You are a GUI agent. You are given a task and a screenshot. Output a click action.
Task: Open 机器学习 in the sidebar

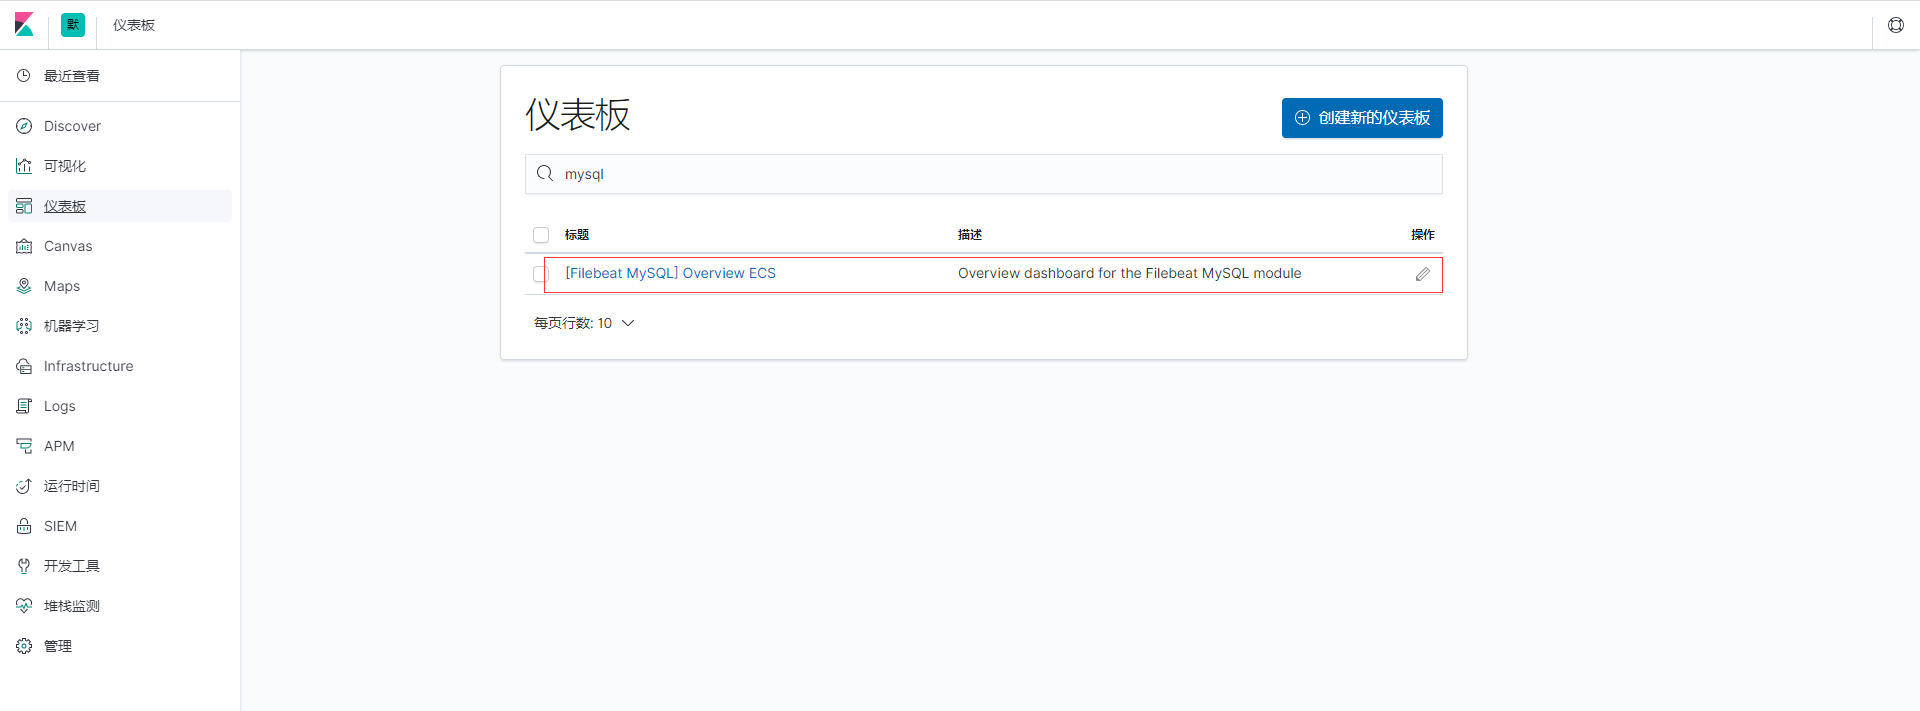(x=72, y=326)
